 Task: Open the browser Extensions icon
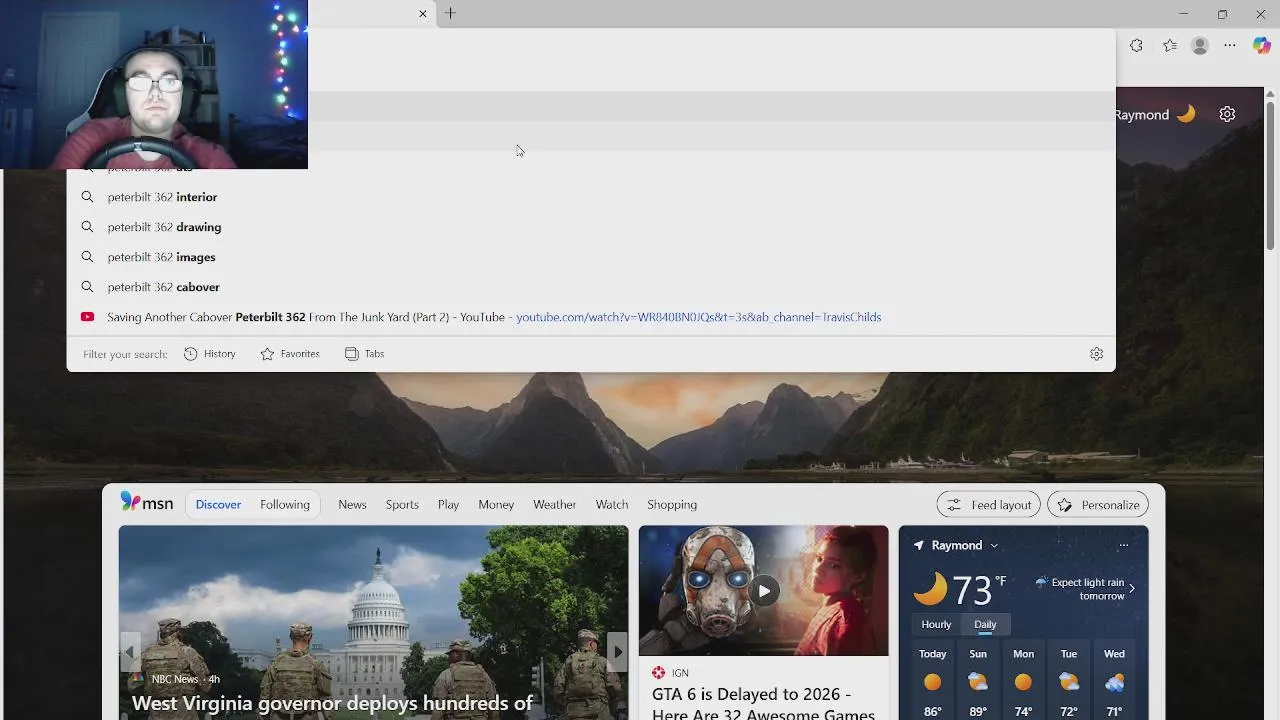click(1136, 45)
